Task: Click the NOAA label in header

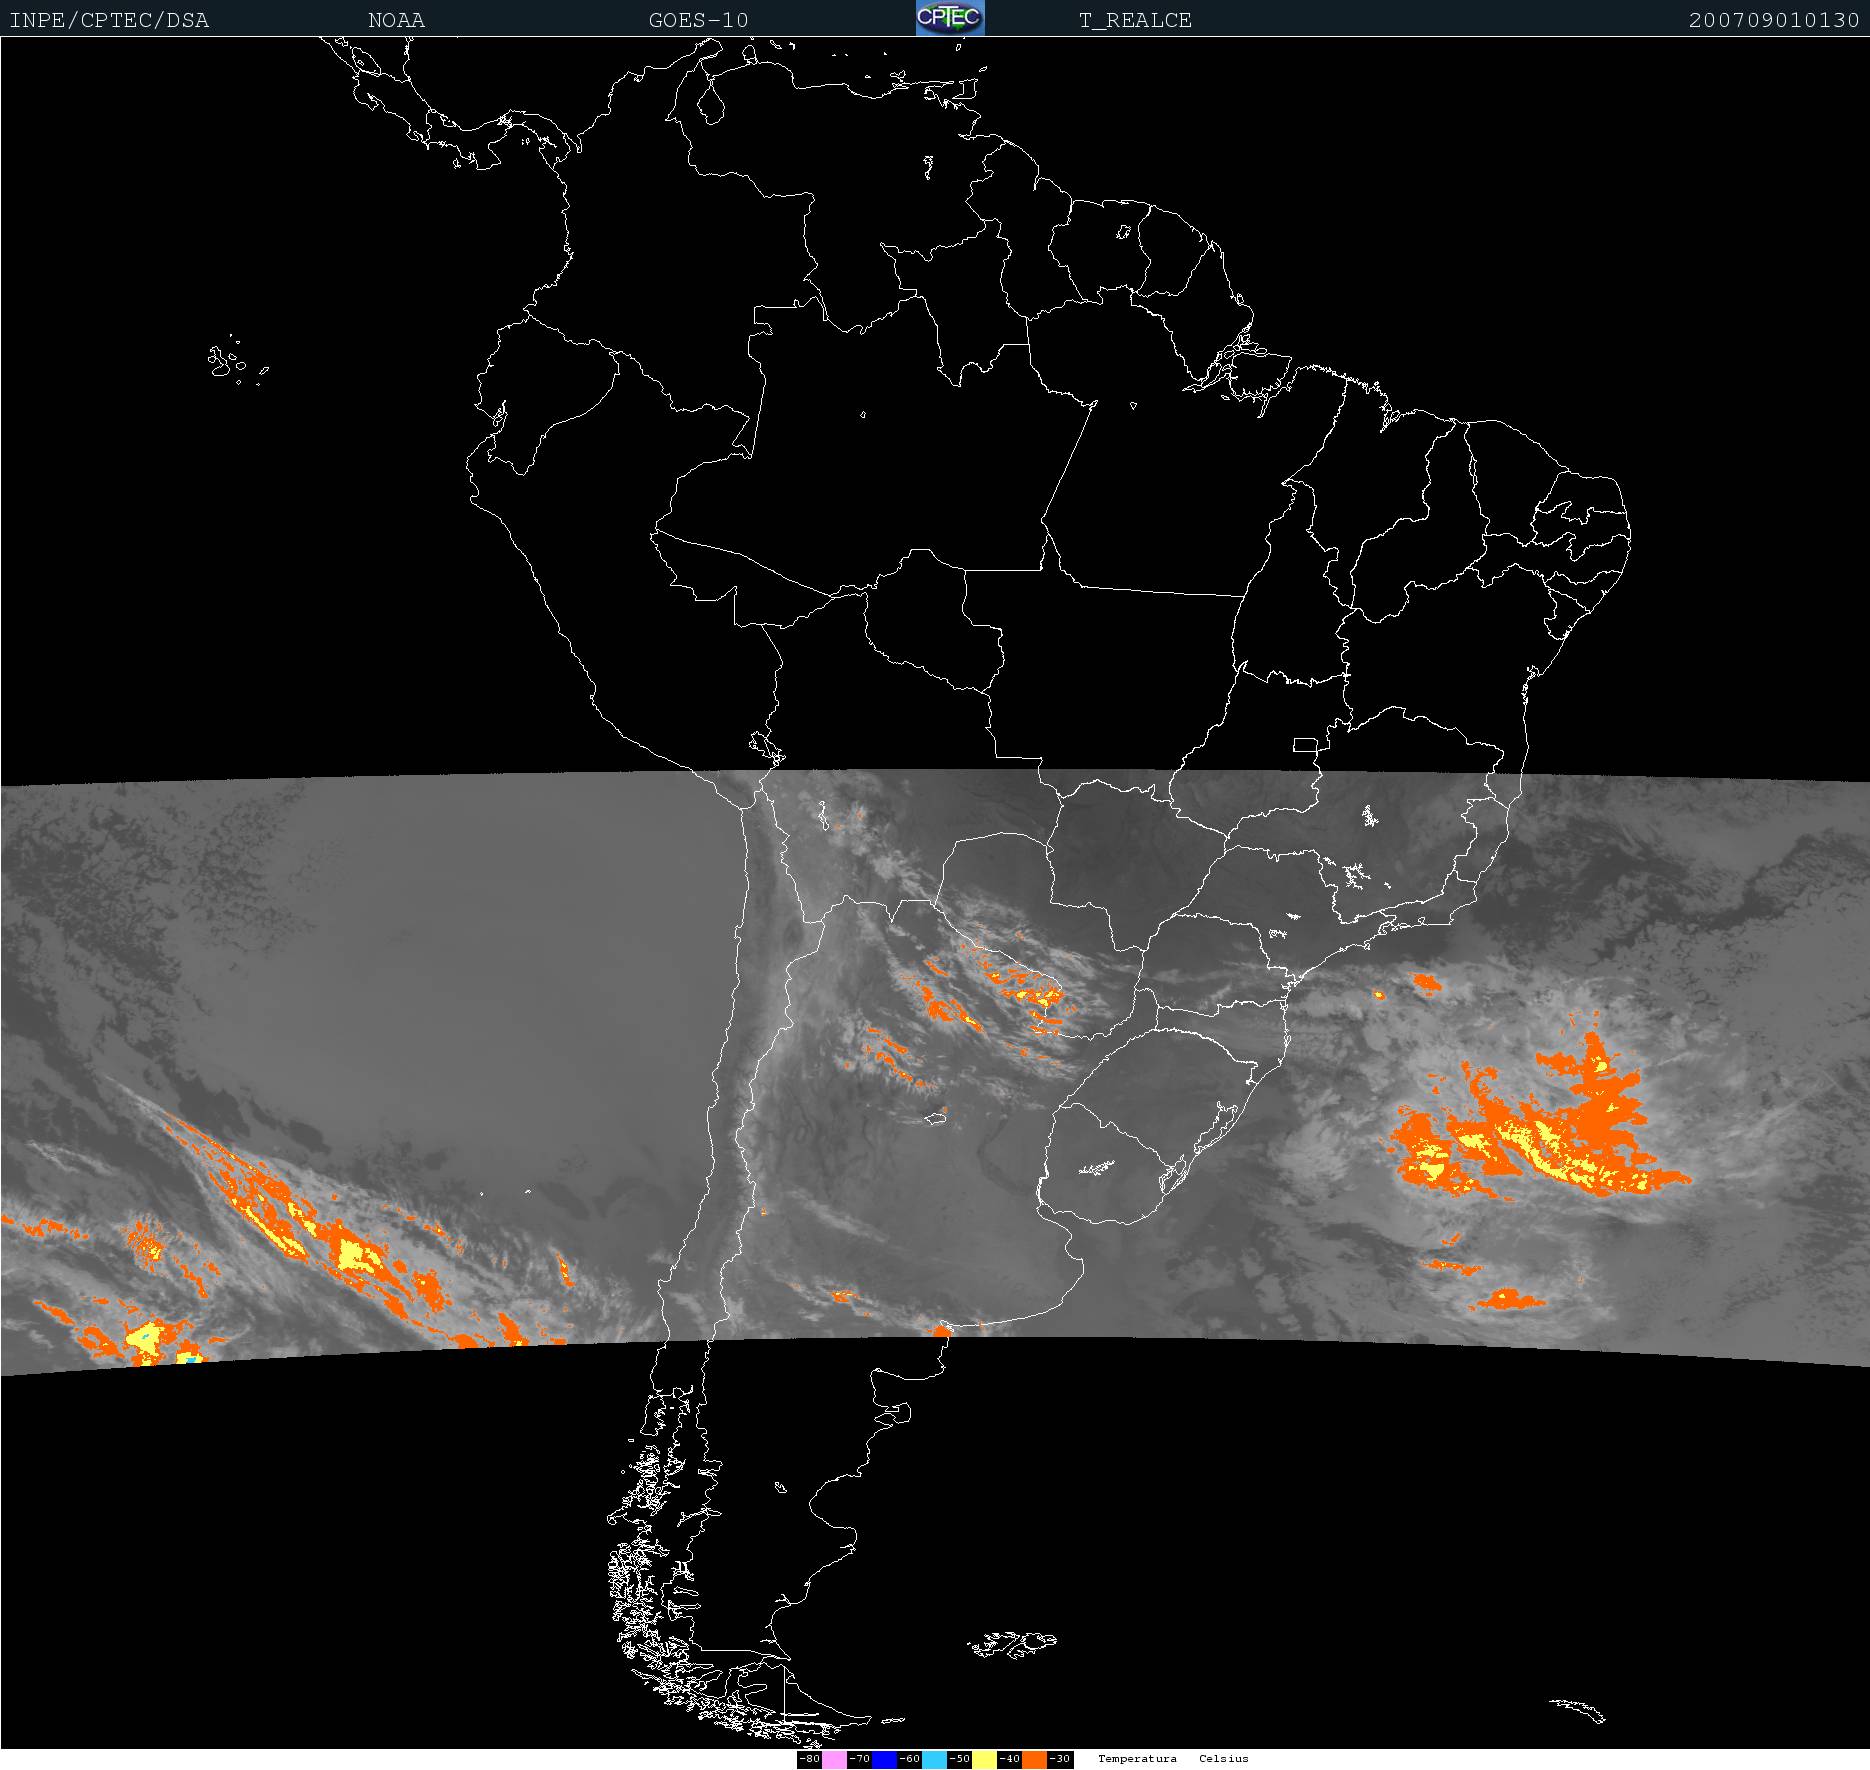Action: tap(396, 20)
